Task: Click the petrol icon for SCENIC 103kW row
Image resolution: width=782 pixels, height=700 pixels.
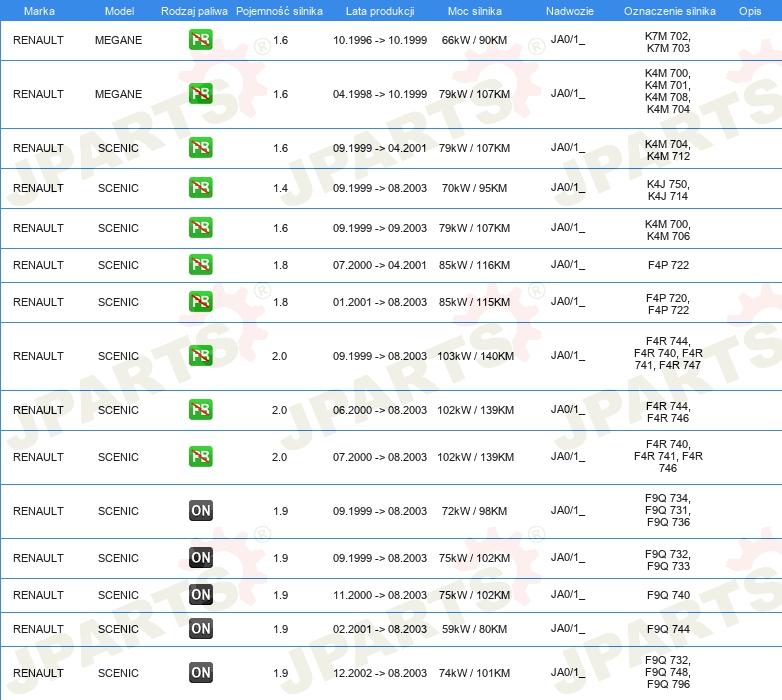Action: click(x=200, y=356)
